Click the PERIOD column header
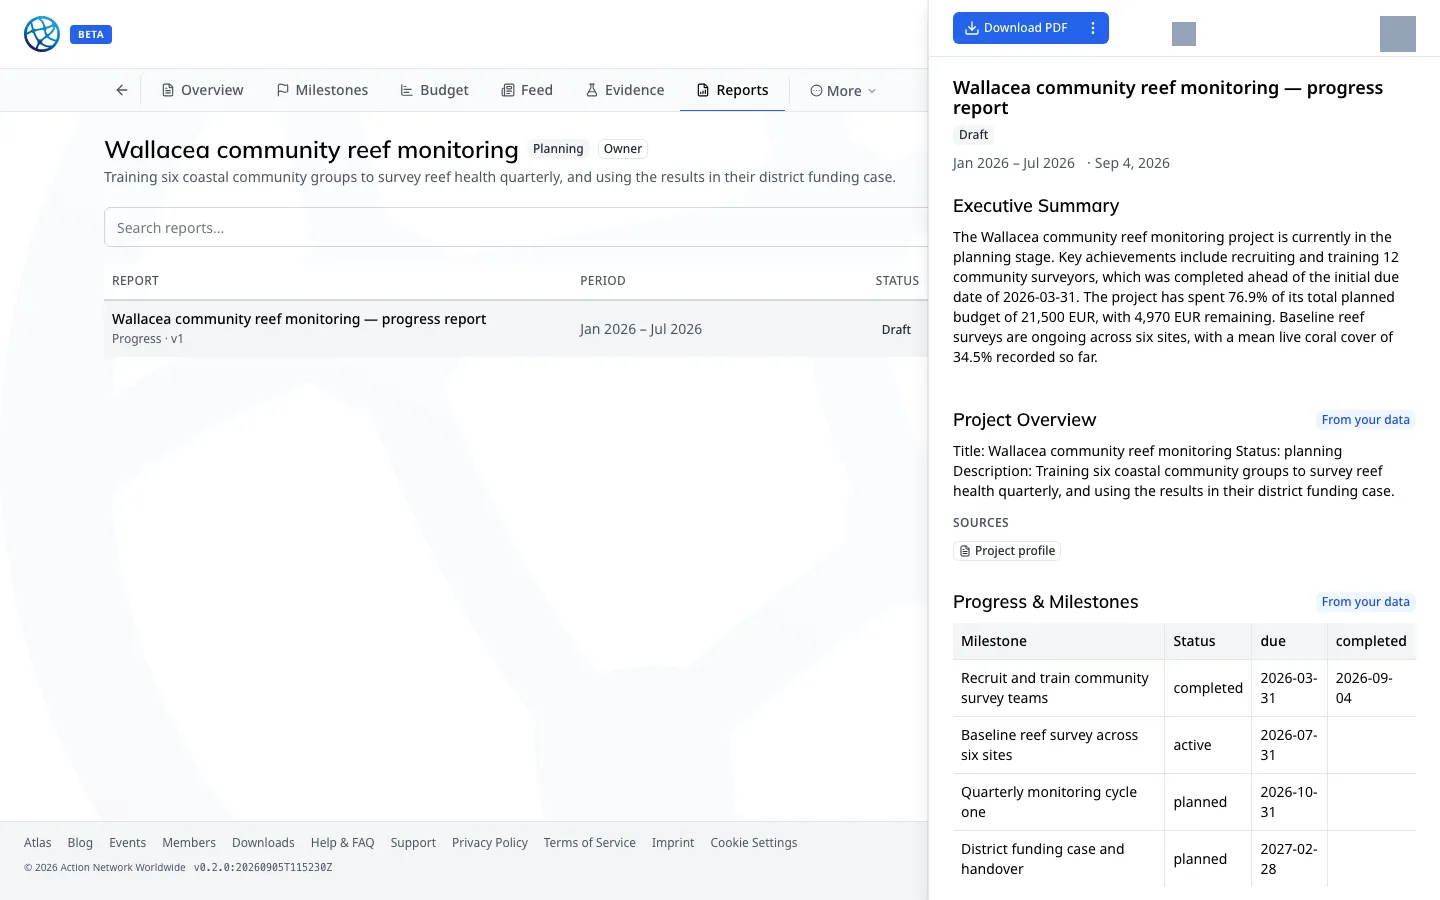 603,281
